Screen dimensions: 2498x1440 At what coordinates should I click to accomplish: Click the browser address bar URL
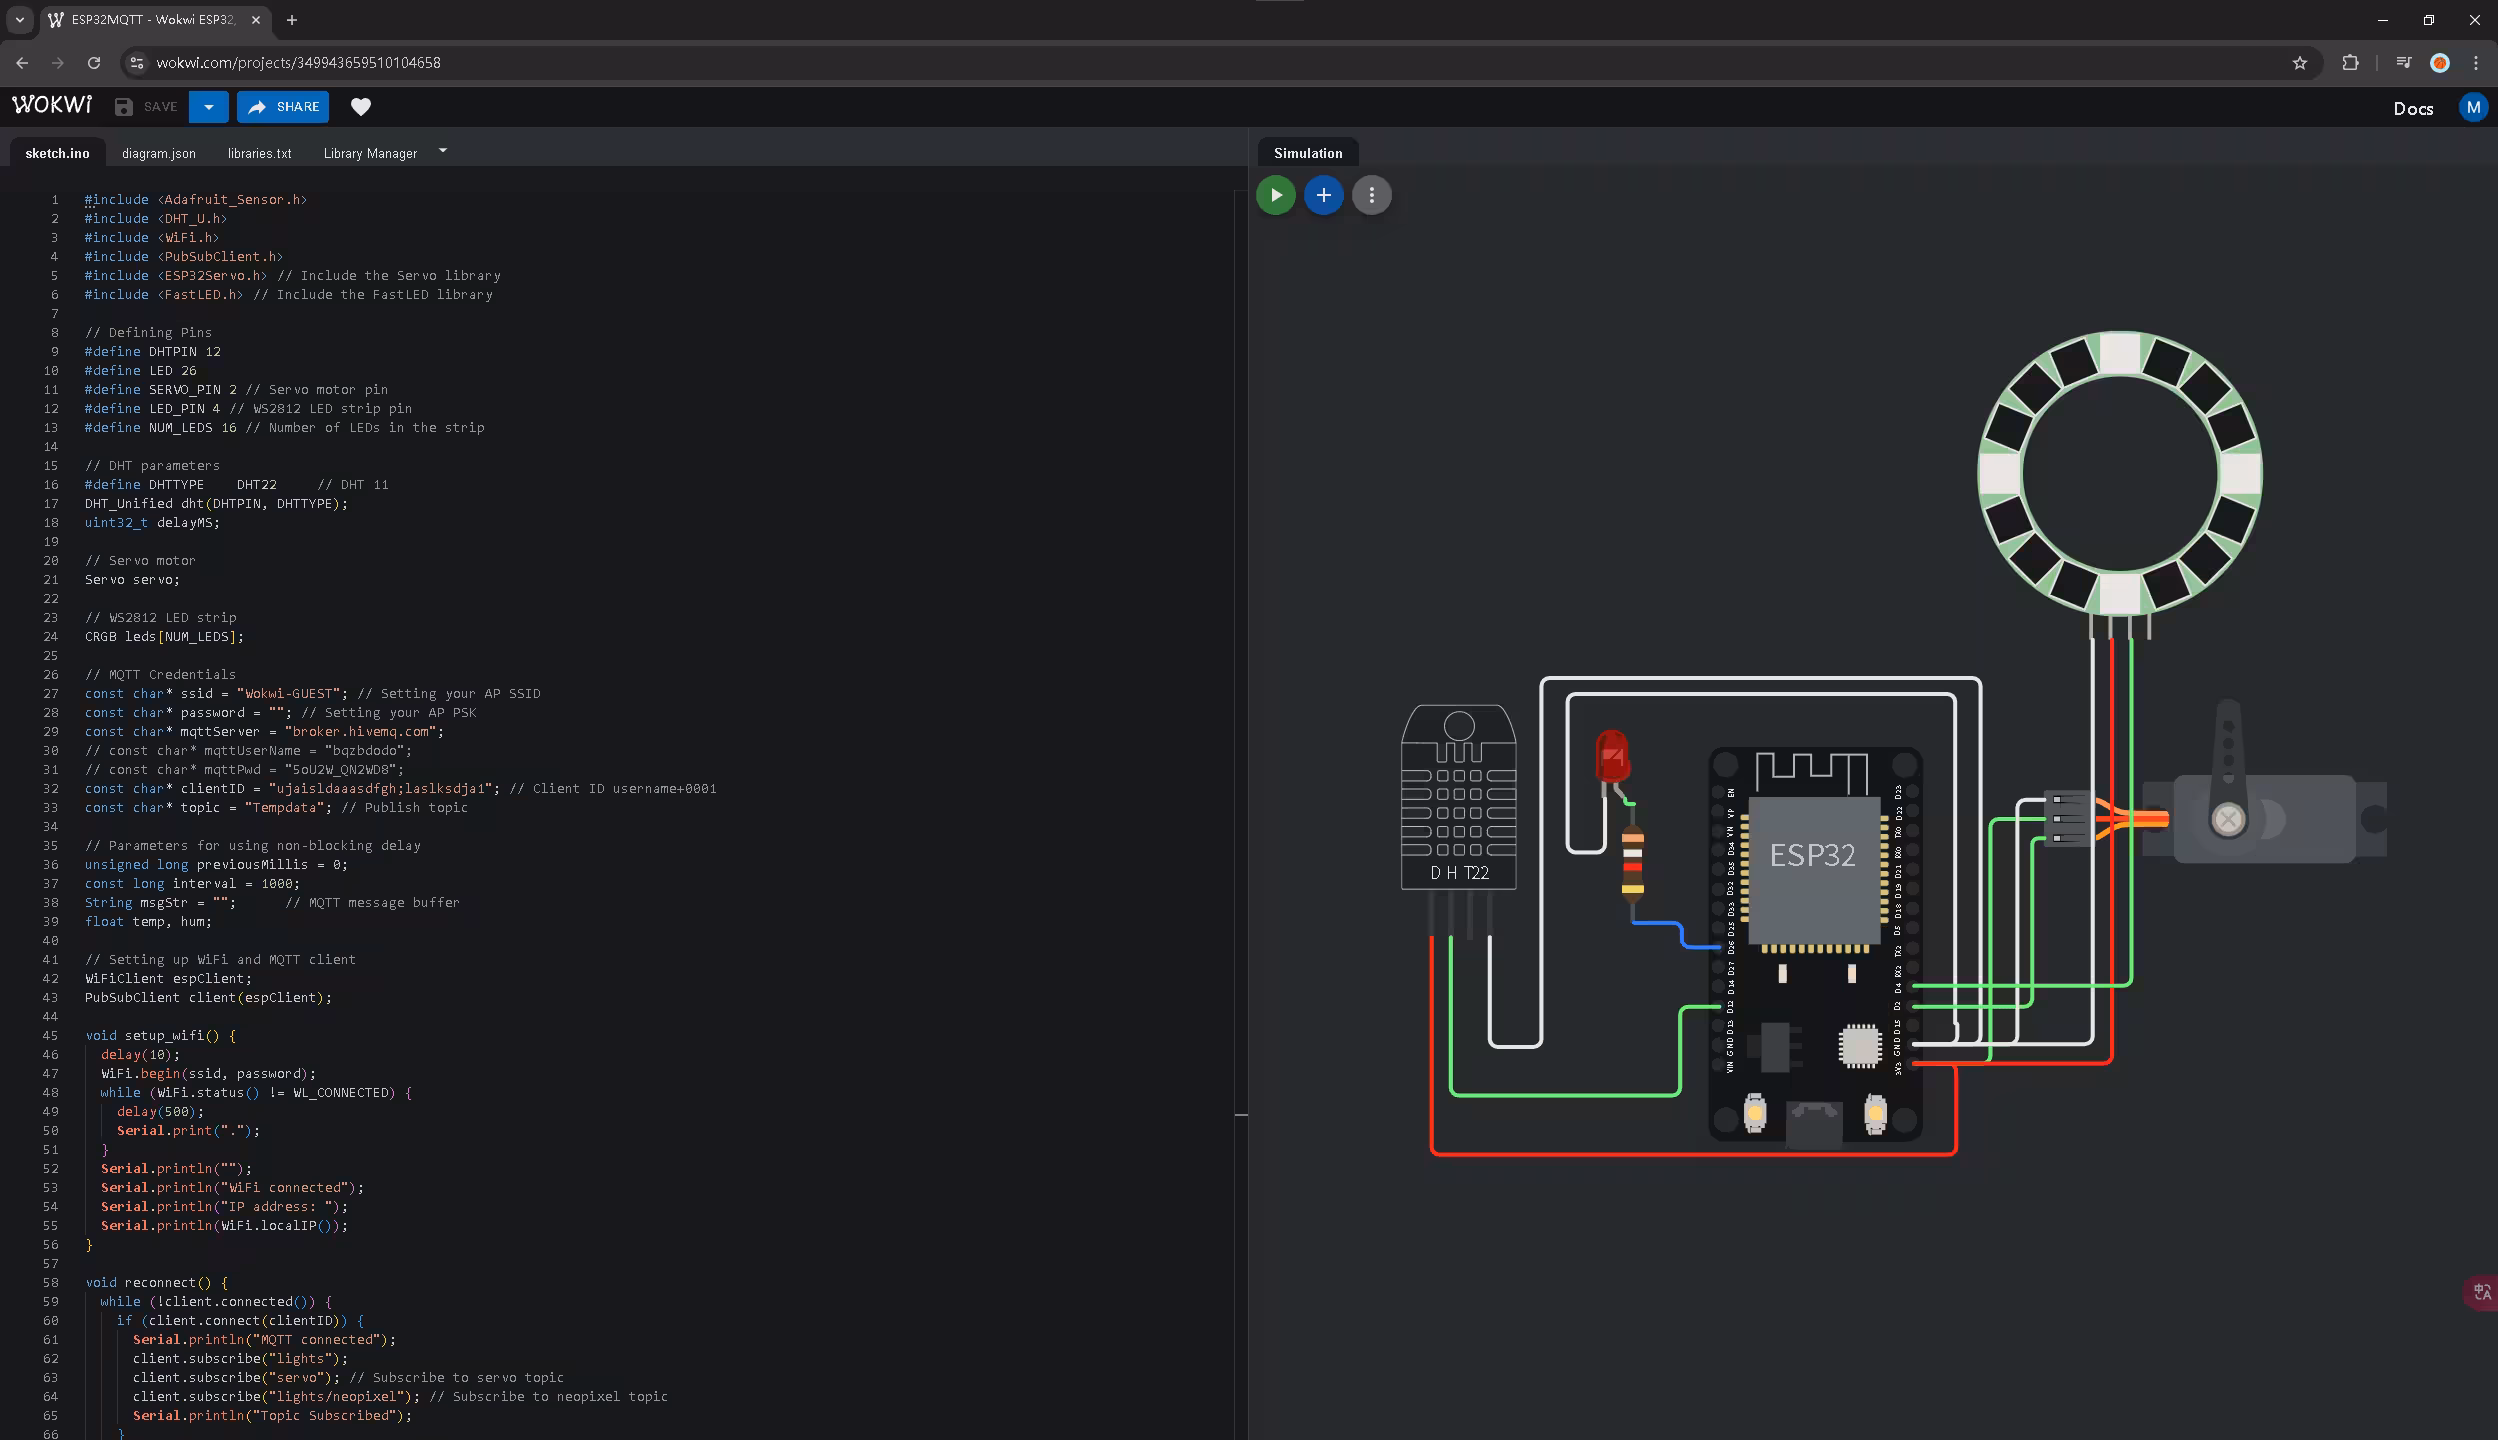(x=298, y=63)
